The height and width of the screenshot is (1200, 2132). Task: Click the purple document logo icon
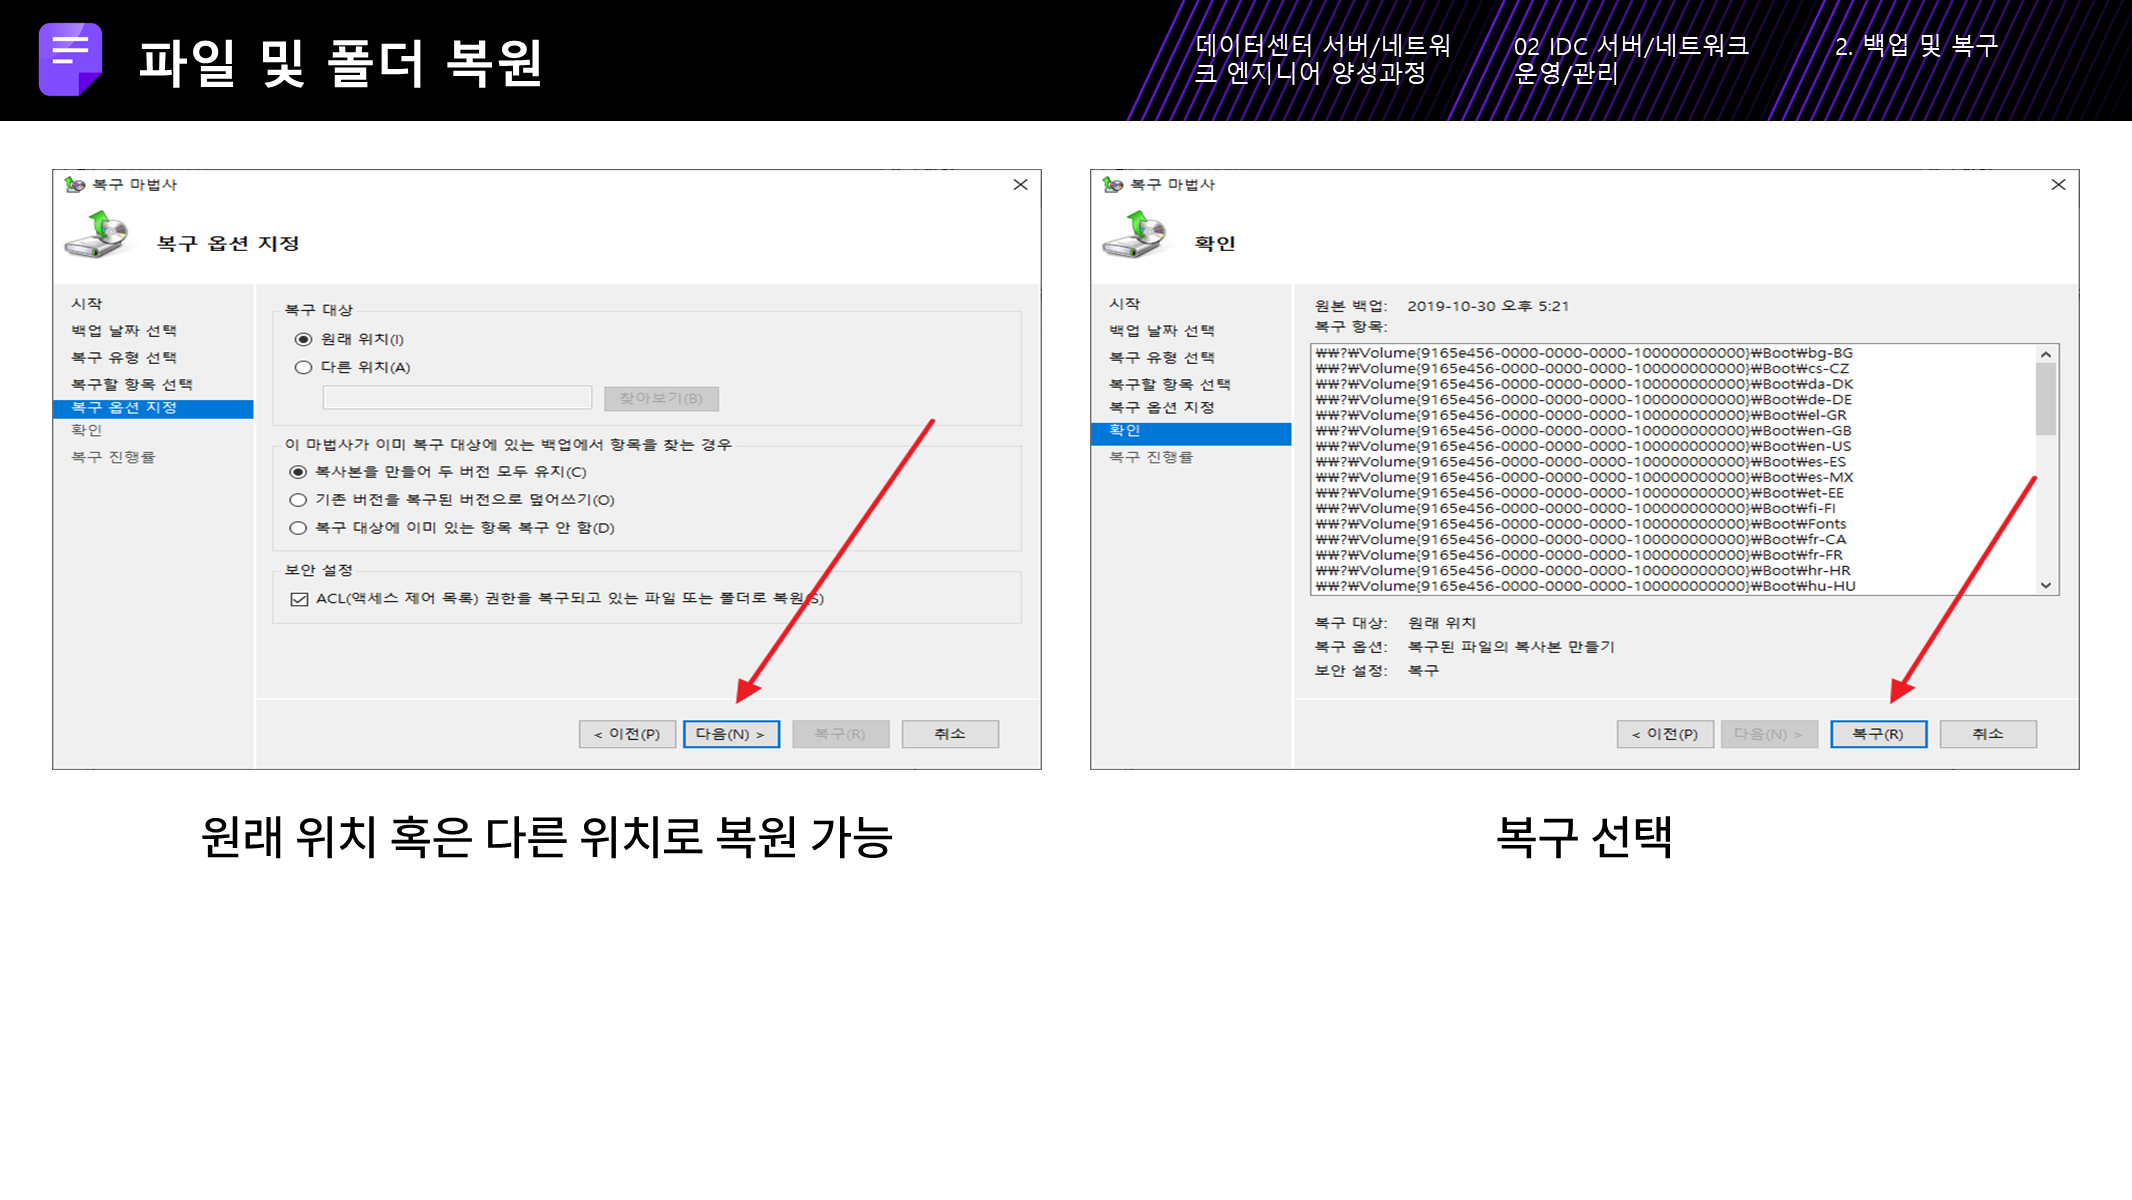pos(70,59)
